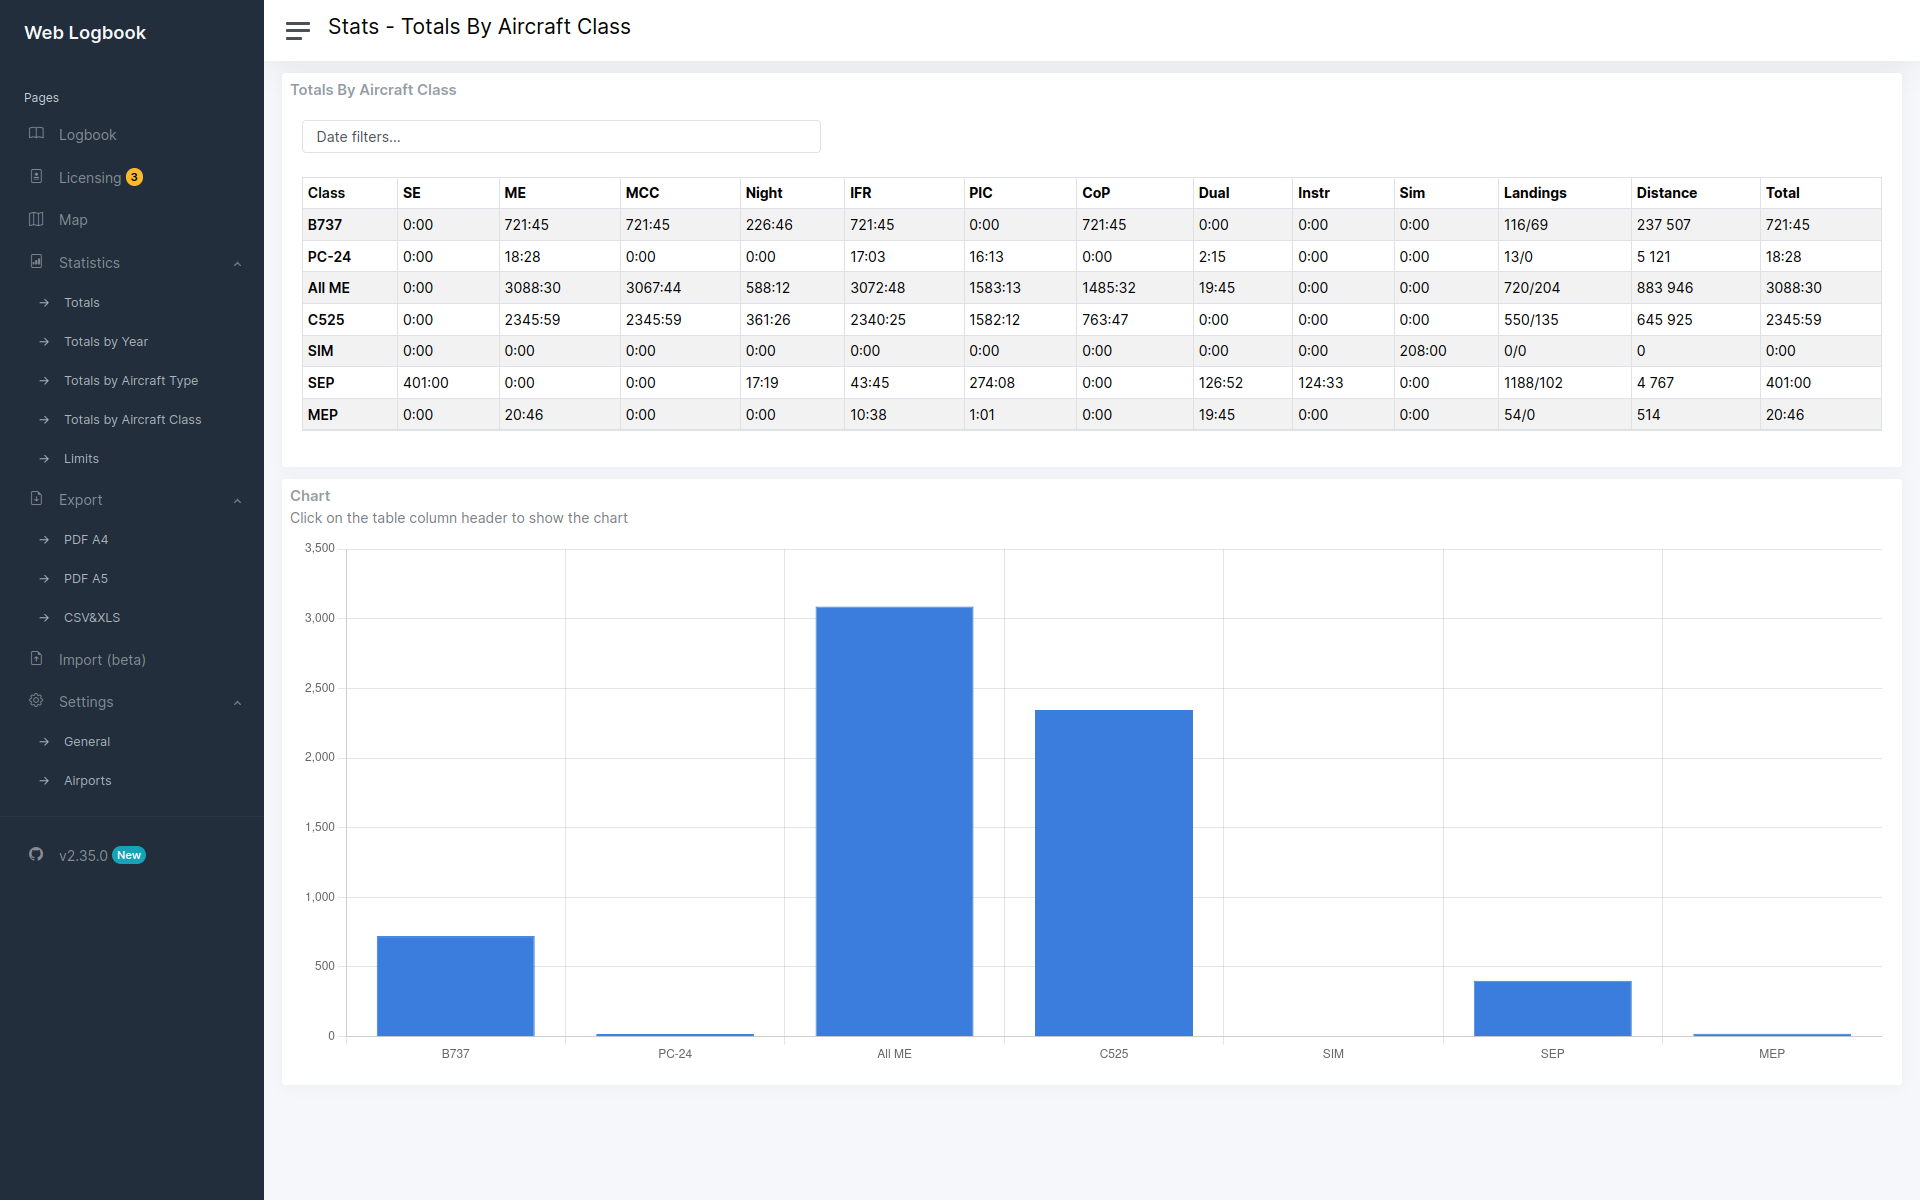Click the Settings section icon
Viewport: 1920px width, 1200px height.
click(x=35, y=701)
